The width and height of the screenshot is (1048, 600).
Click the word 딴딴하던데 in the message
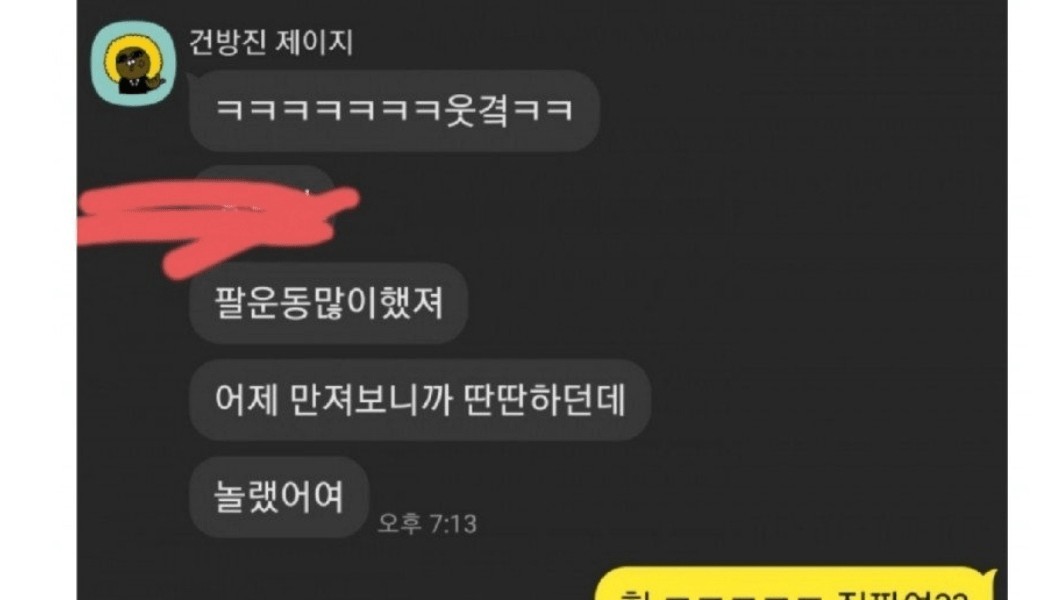[x=544, y=400]
